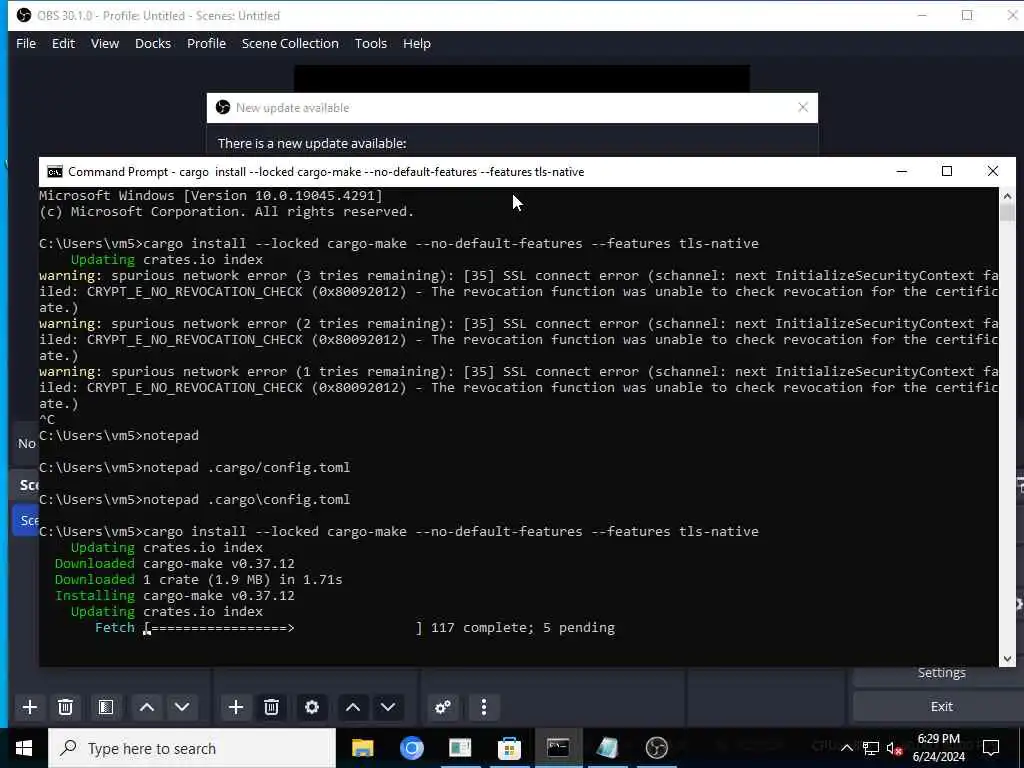Remove the selected scene with the trash icon
The height and width of the screenshot is (768, 1024).
click(65, 707)
